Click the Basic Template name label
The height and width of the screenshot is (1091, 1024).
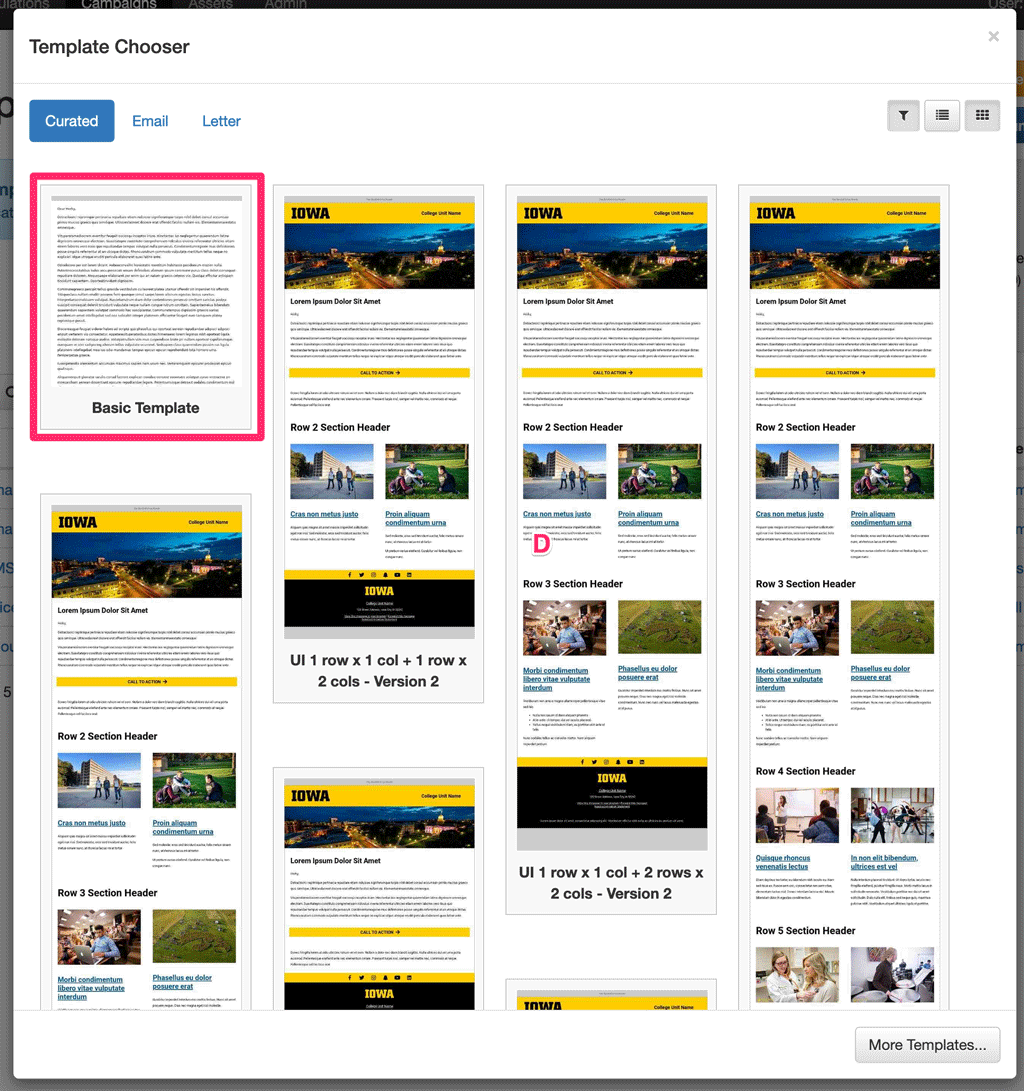click(x=146, y=408)
